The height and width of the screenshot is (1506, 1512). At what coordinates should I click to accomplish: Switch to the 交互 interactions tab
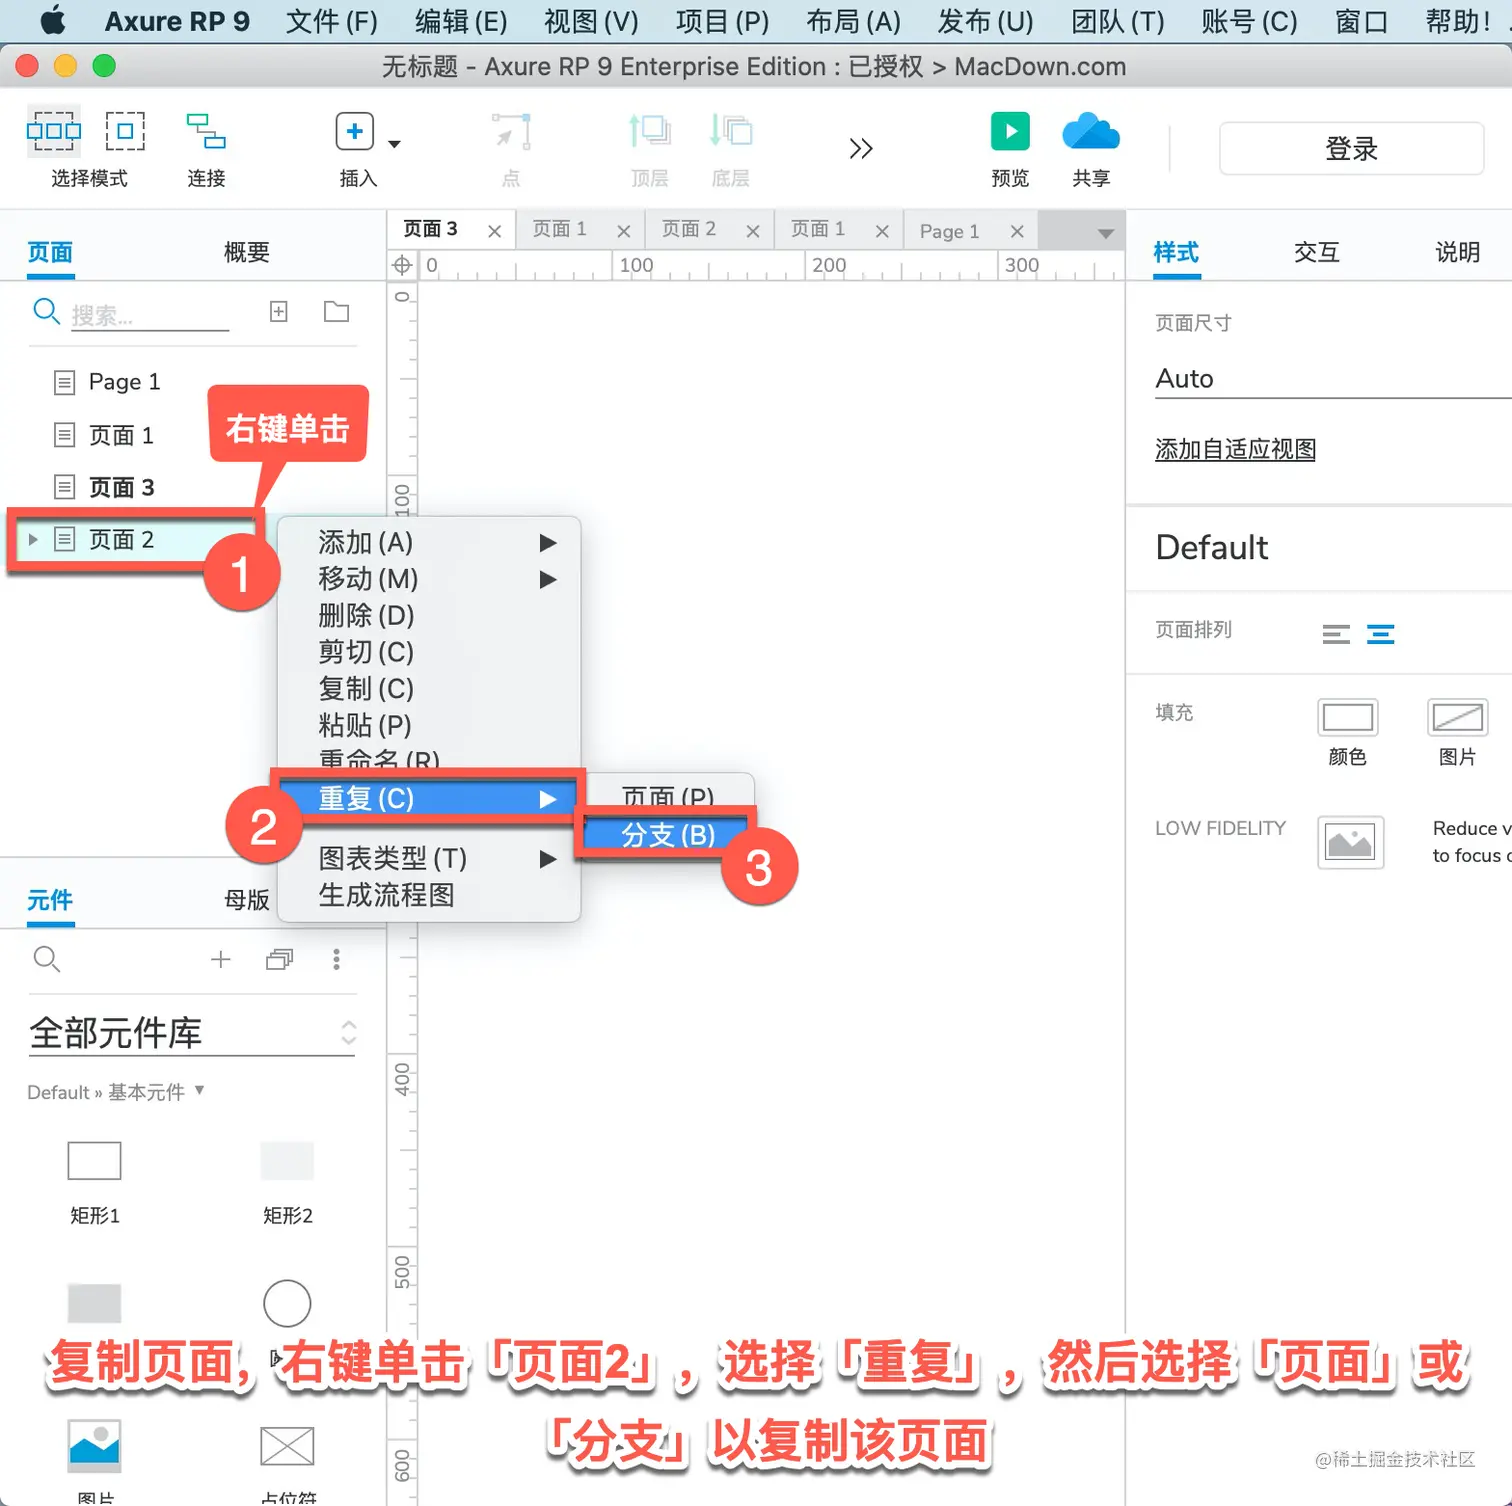point(1316,252)
